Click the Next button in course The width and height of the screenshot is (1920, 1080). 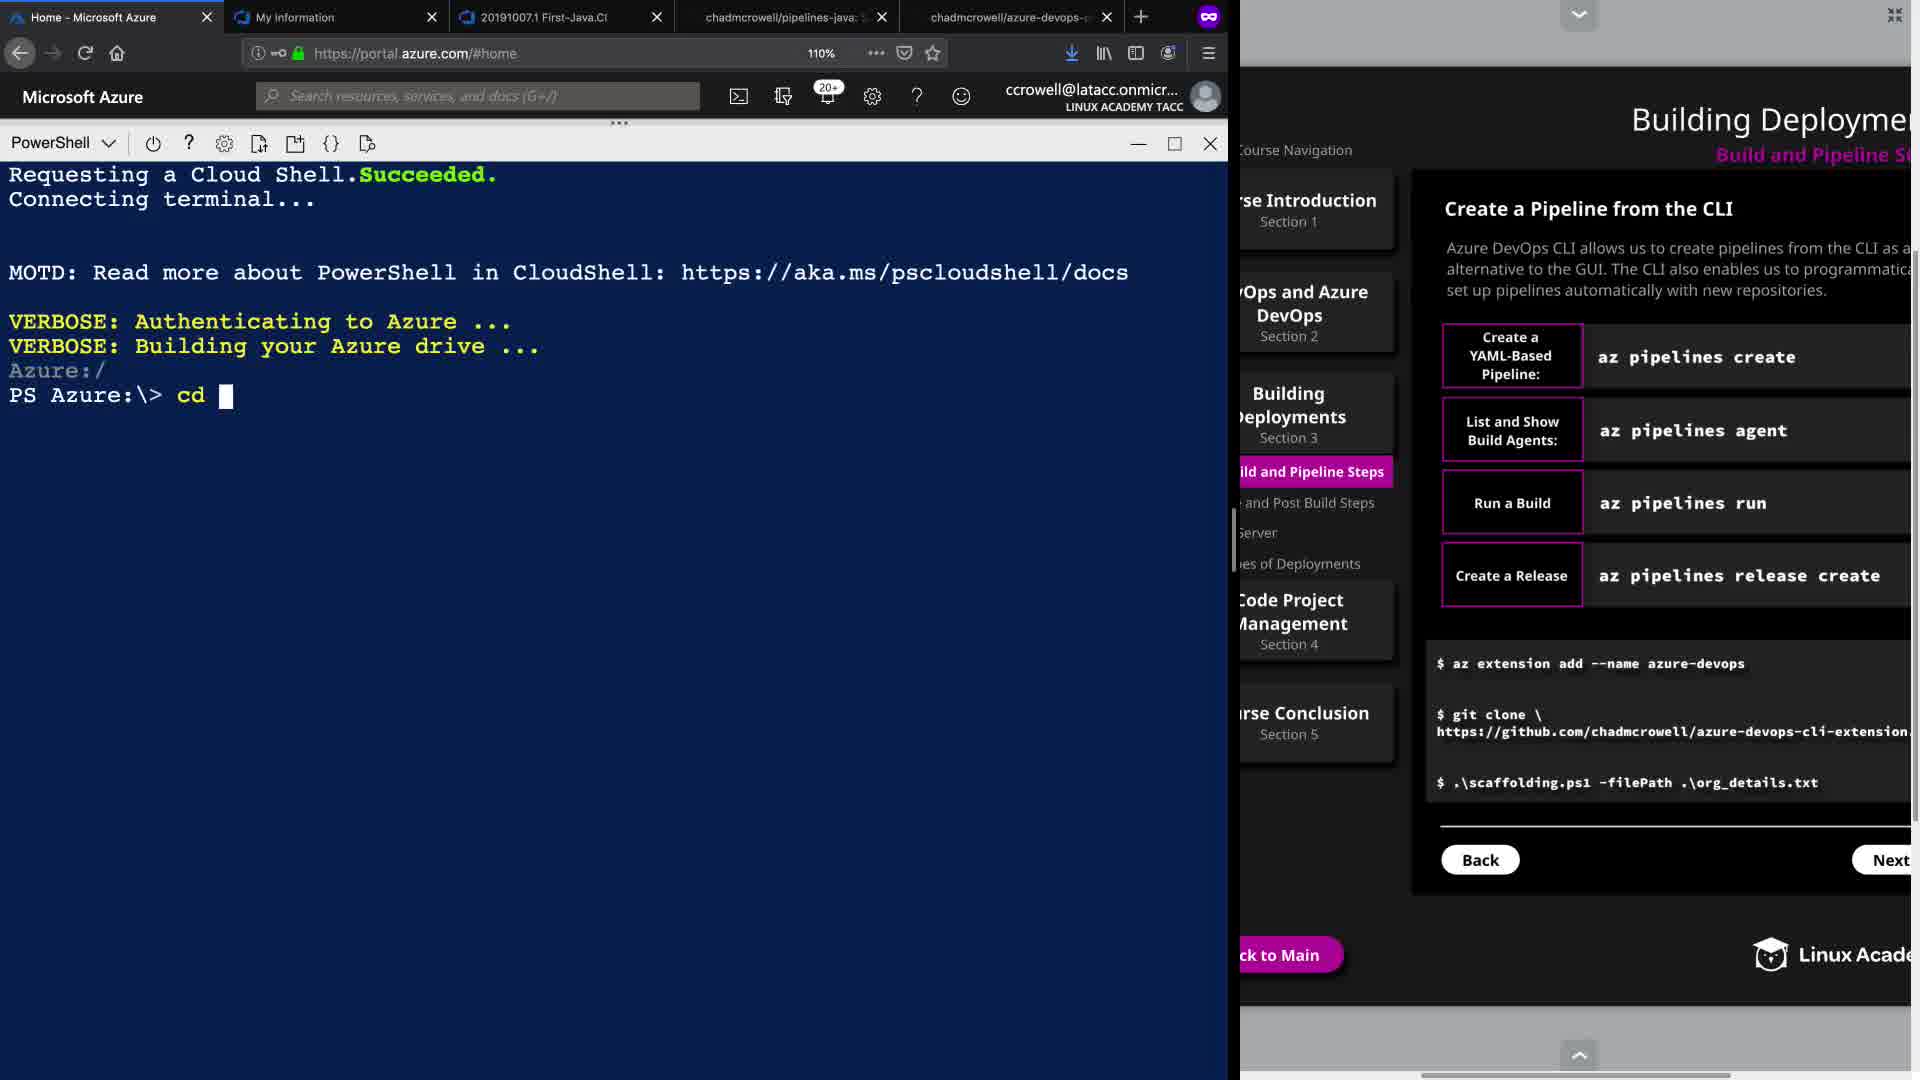(x=1888, y=860)
